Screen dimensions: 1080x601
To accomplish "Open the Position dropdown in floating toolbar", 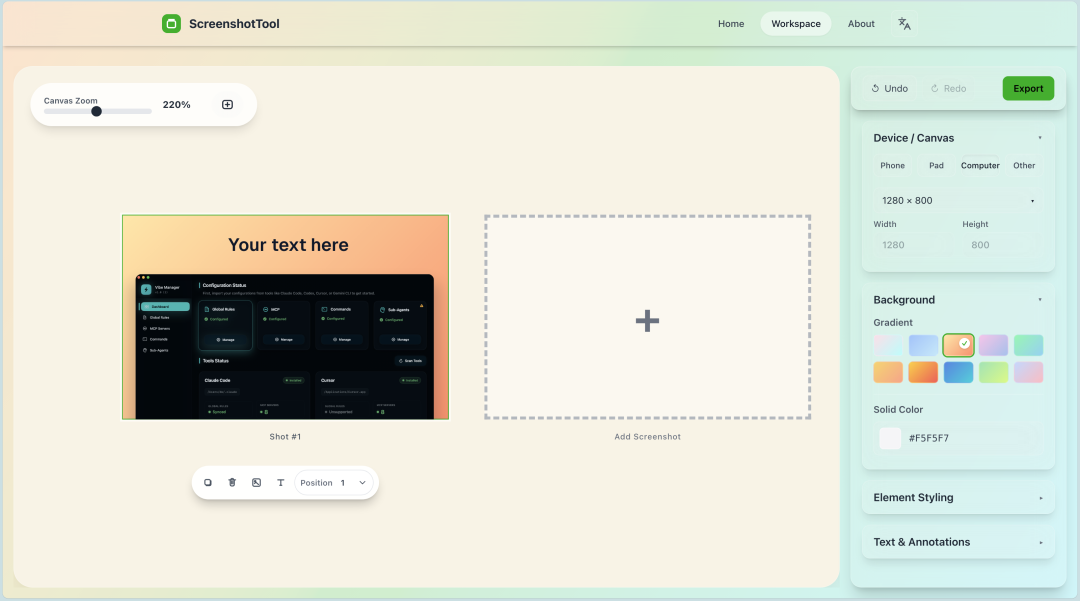I will click(x=335, y=483).
